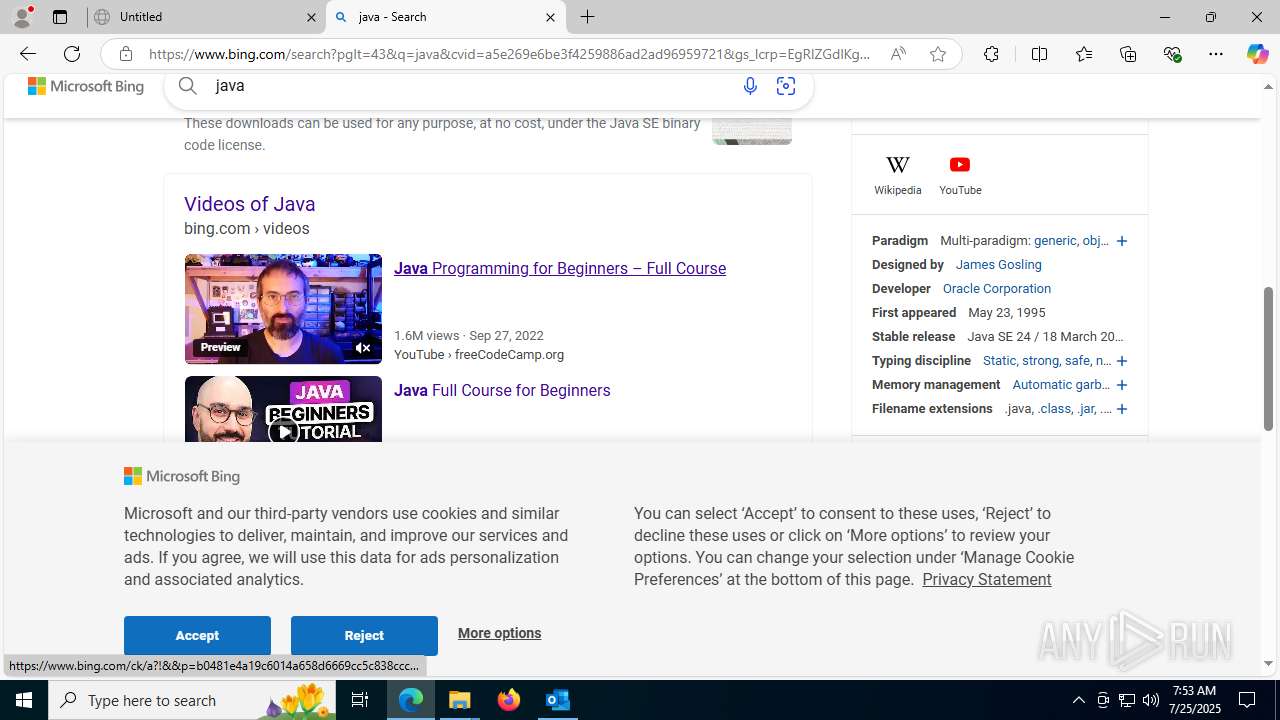Click the .class filename extension link
This screenshot has width=1280, height=720.
click(1054, 409)
